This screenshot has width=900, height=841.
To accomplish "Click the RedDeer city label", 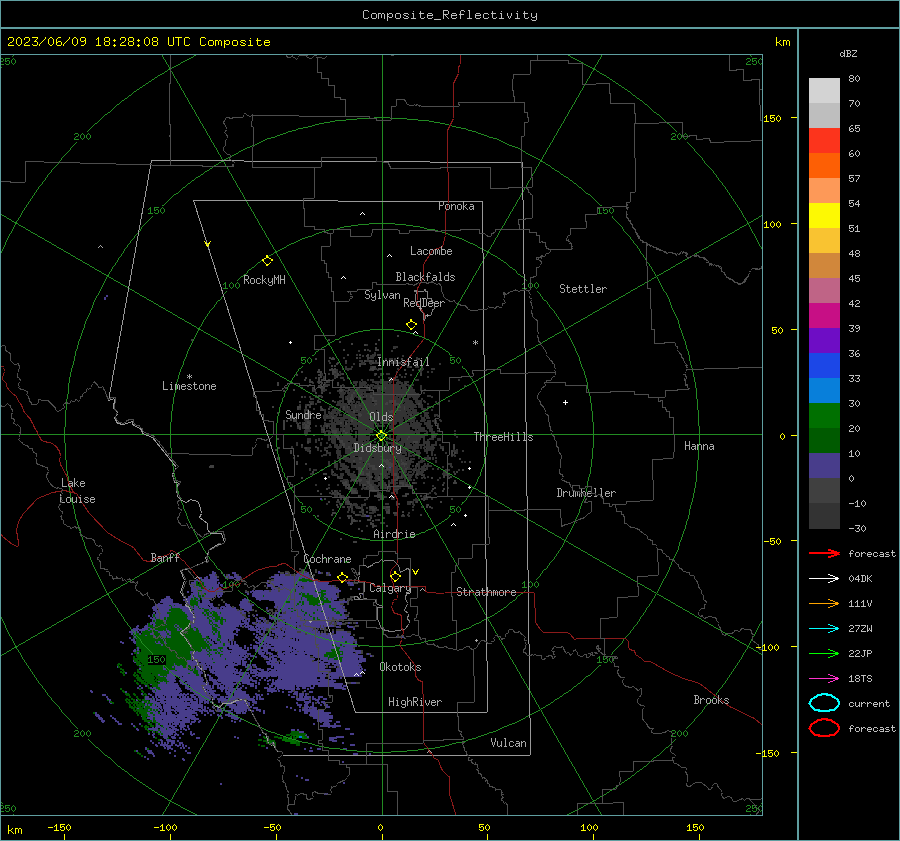I will tap(424, 303).
